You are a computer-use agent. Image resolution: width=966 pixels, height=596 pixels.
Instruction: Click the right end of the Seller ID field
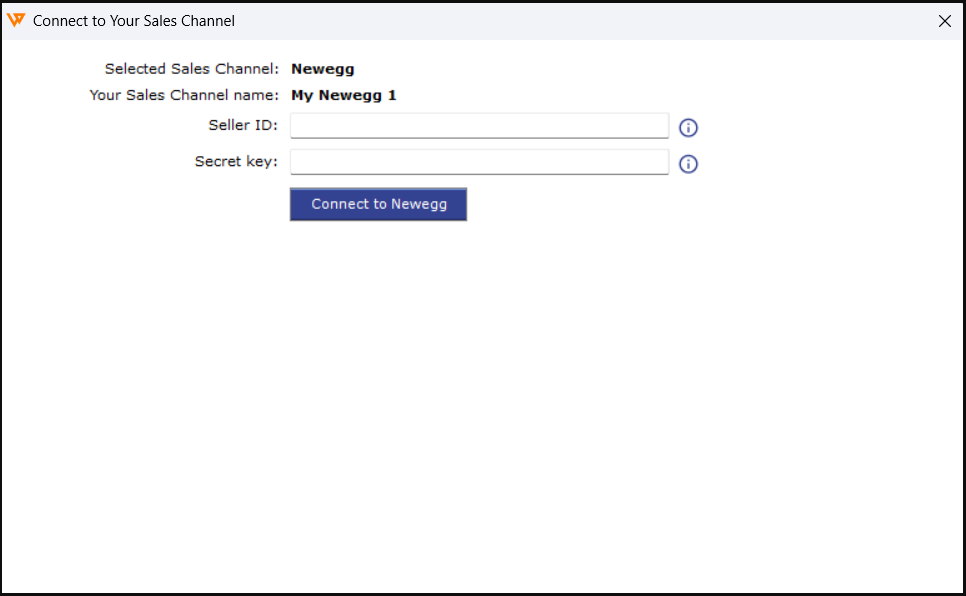(655, 126)
